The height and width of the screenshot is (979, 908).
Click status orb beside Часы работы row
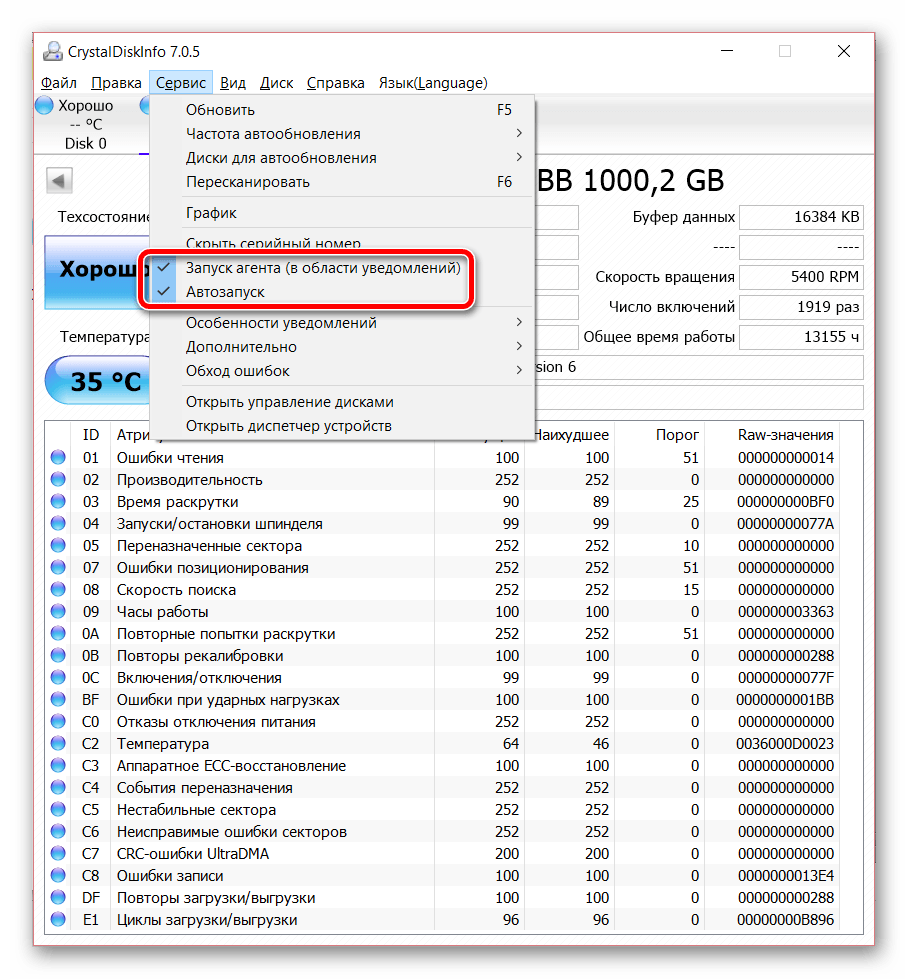pyautogui.click(x=58, y=612)
